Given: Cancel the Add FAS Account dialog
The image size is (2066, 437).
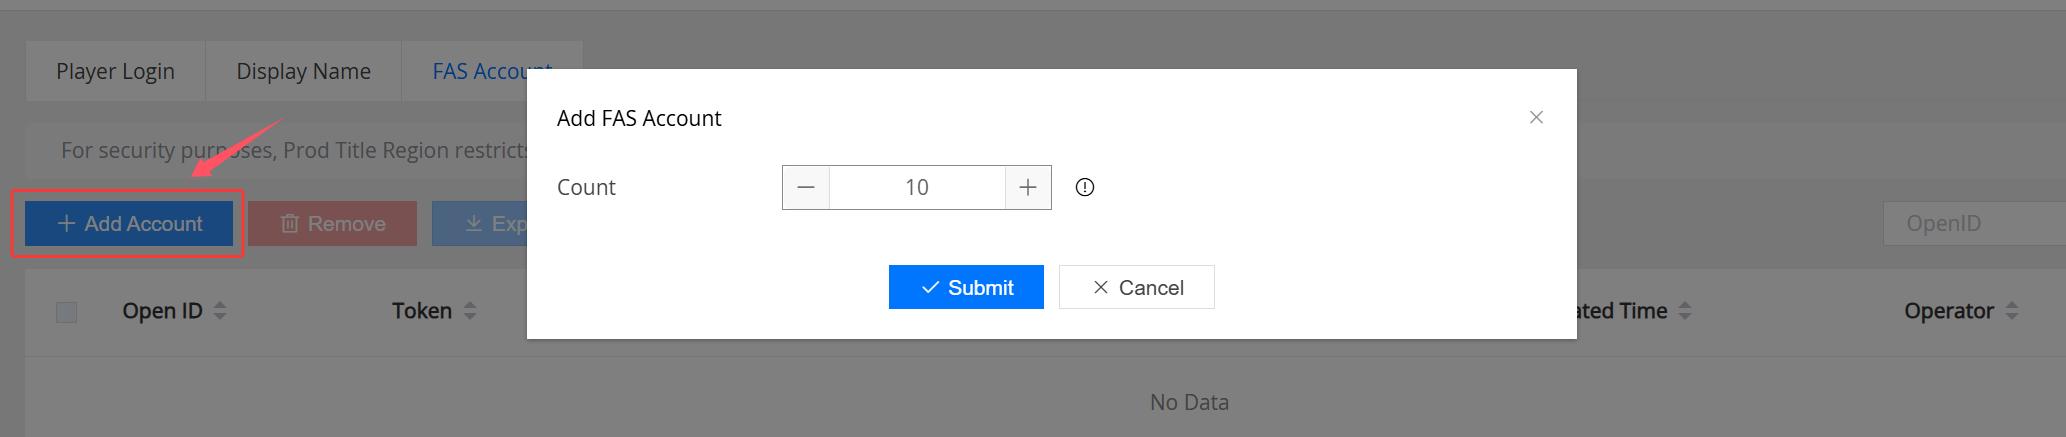Looking at the screenshot, I should pyautogui.click(x=1136, y=288).
